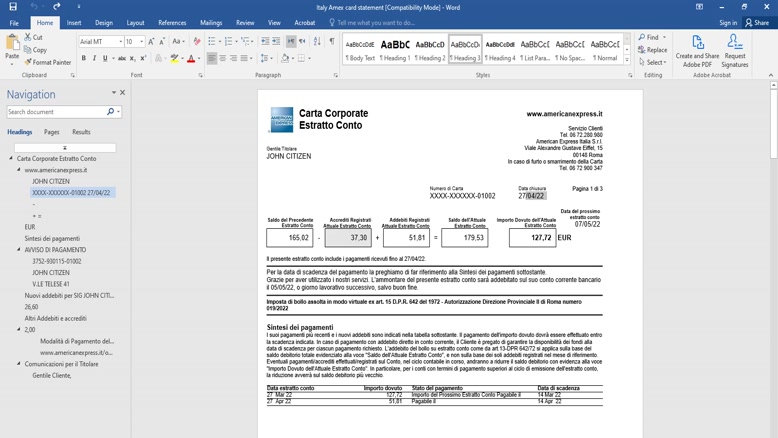Toggle bold formatting
This screenshot has width=778, height=438.
point(84,59)
